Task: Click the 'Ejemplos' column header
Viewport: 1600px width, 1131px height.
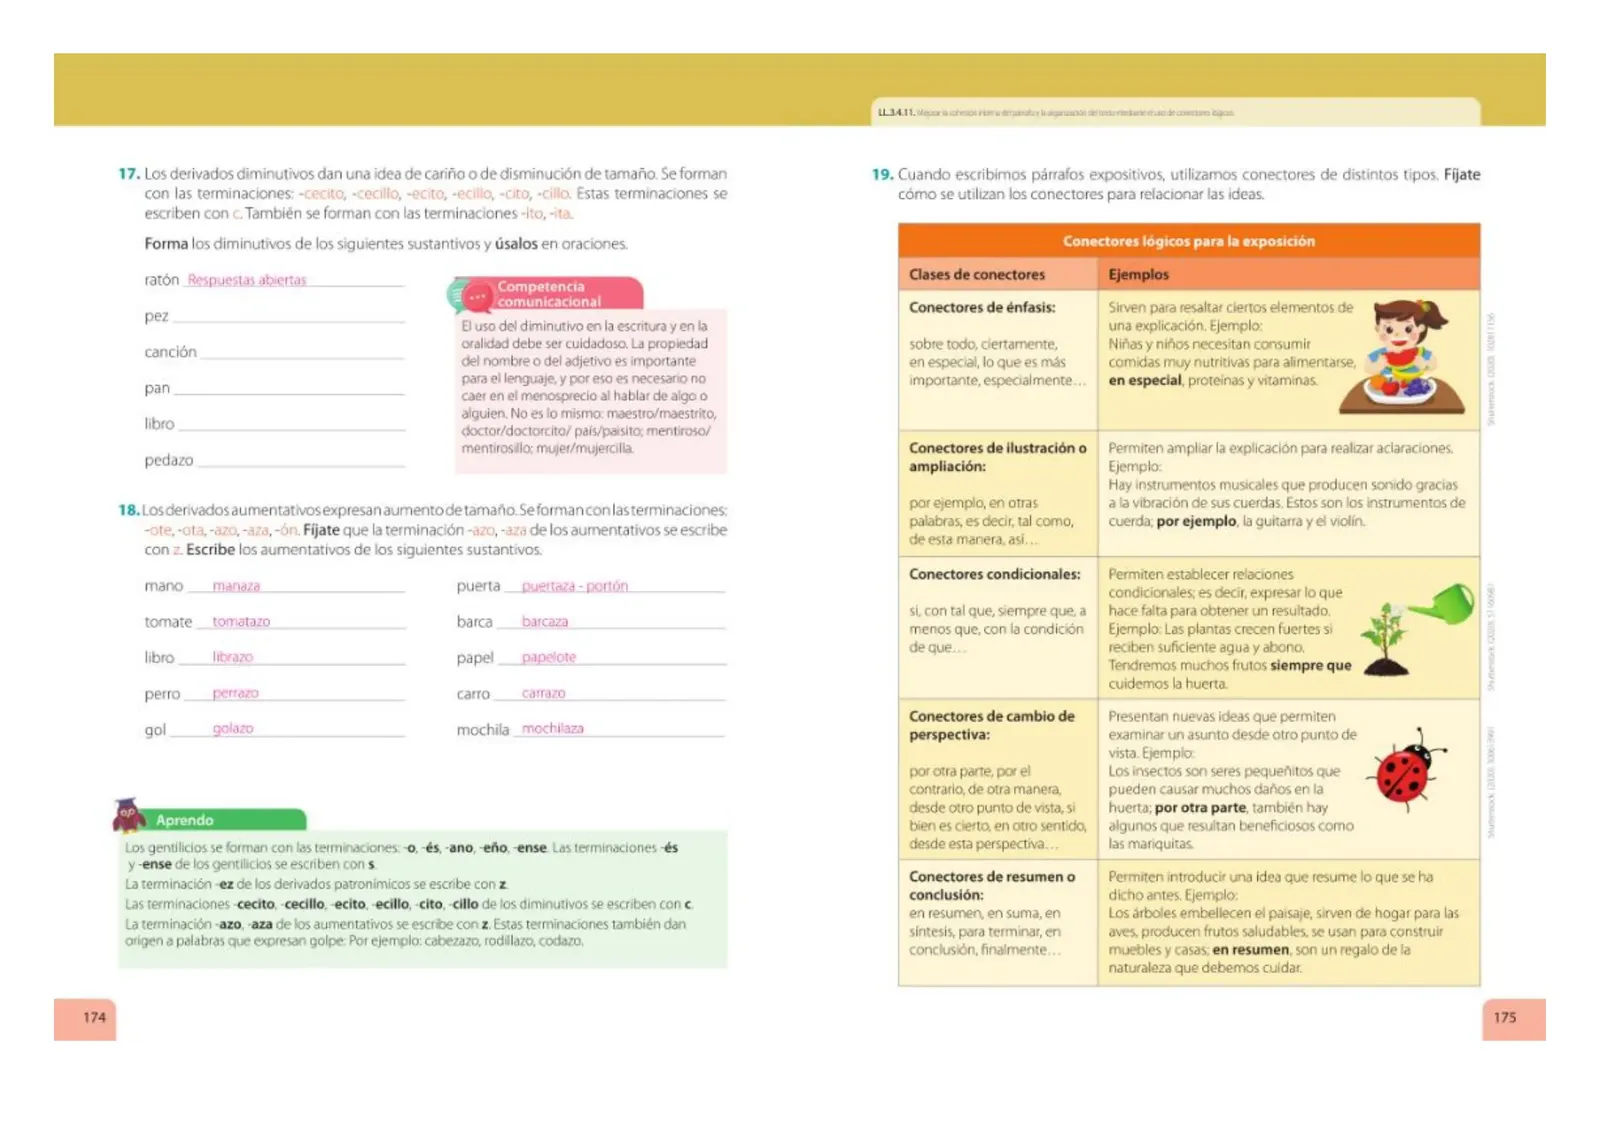Action: [x=1138, y=274]
